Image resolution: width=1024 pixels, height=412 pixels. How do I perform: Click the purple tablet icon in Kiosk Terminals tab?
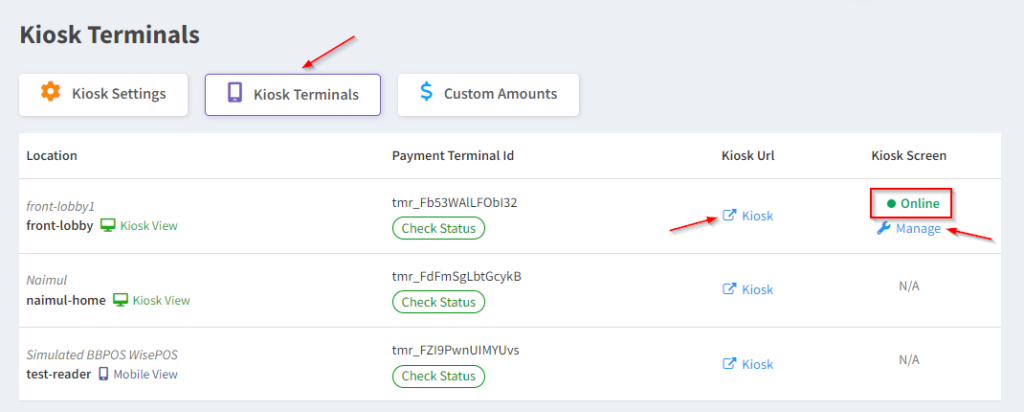235,93
